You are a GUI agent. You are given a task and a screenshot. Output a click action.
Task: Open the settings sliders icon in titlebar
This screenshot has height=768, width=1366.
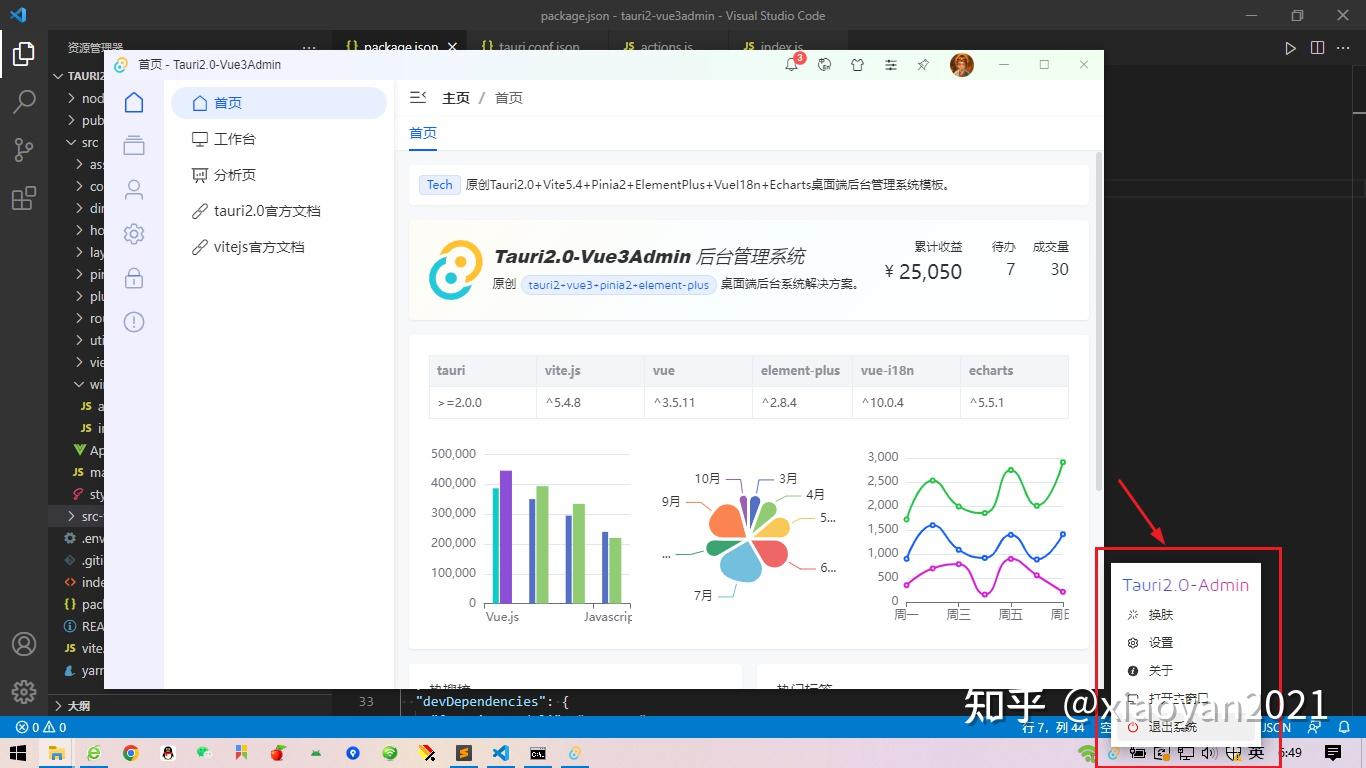click(890, 65)
